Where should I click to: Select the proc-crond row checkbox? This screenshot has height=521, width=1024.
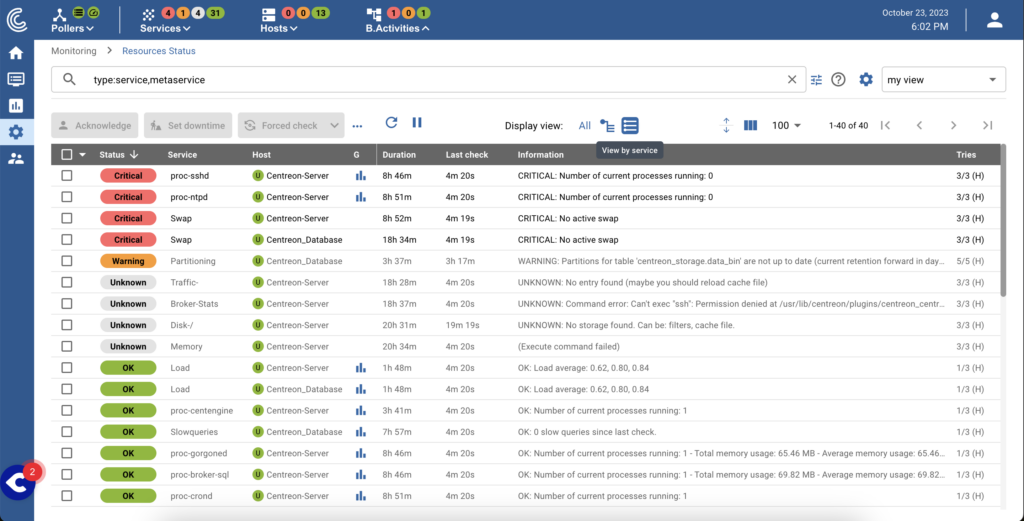67,496
